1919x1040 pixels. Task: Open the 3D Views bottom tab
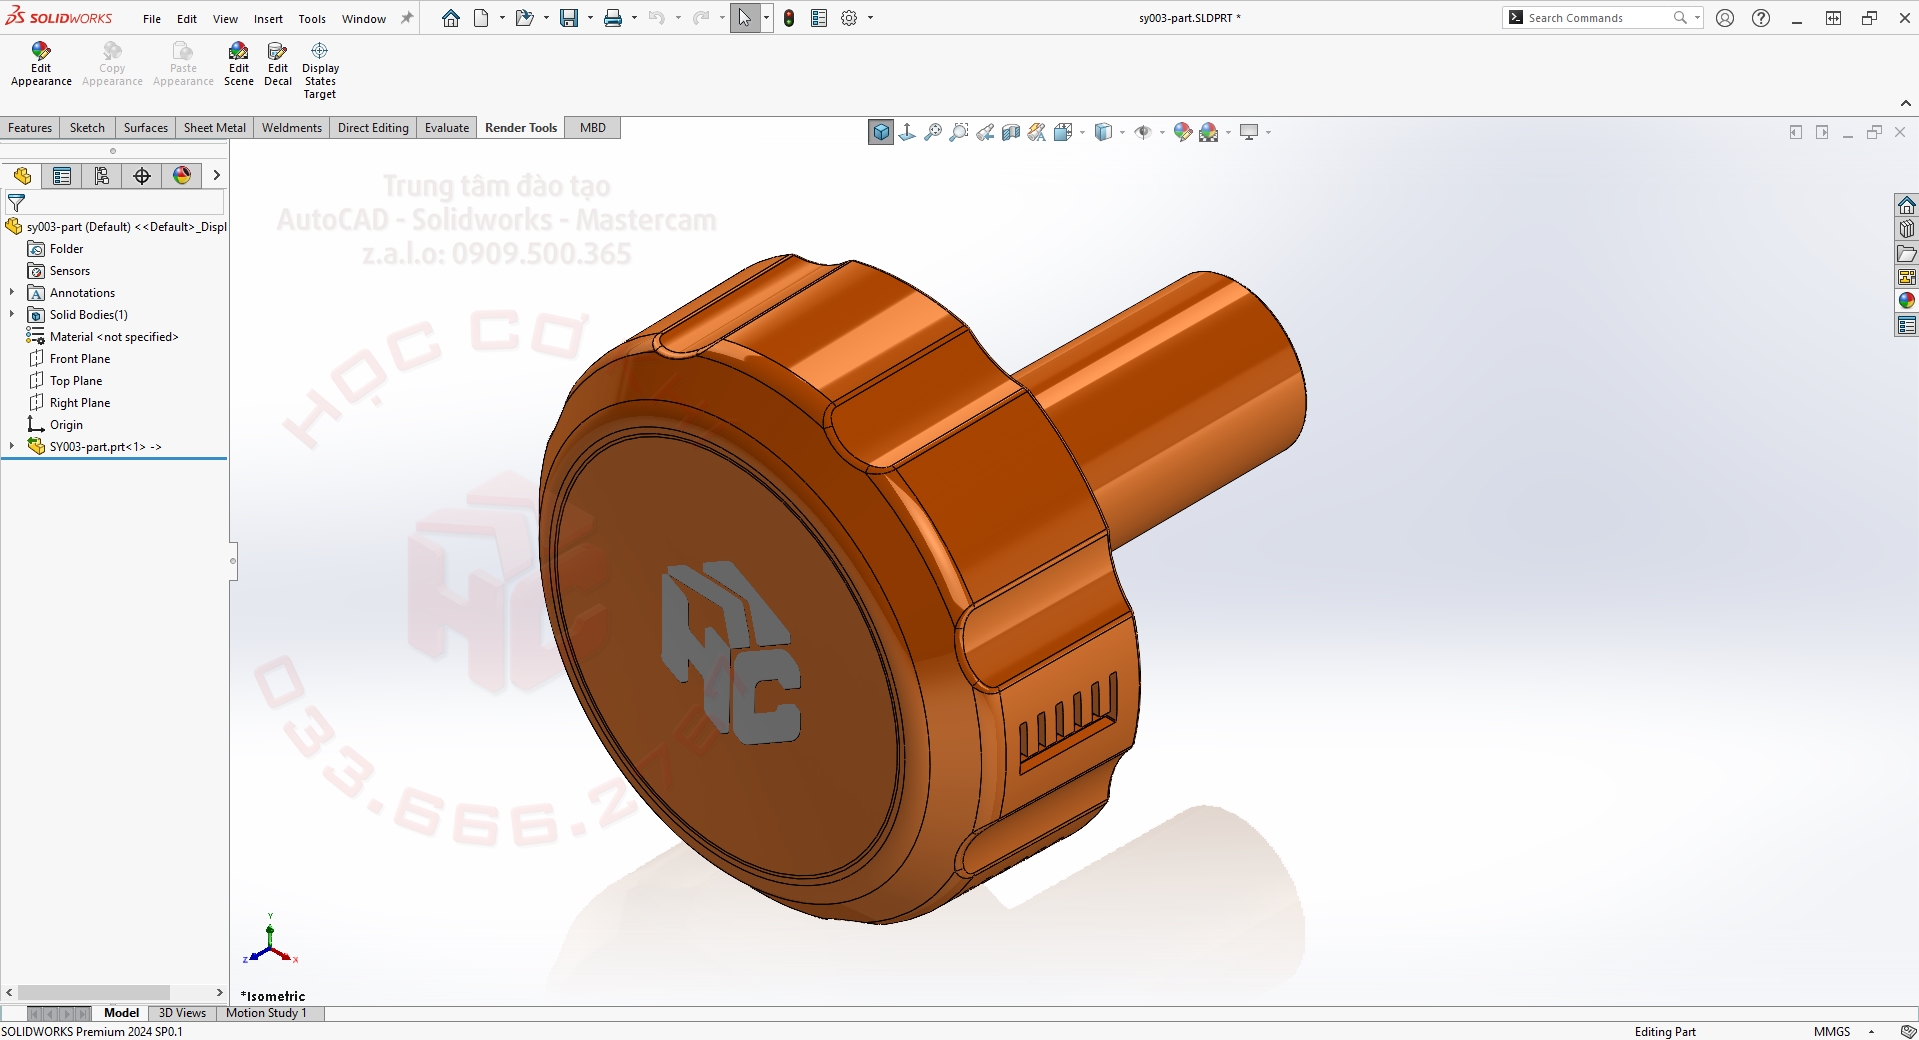point(182,1013)
